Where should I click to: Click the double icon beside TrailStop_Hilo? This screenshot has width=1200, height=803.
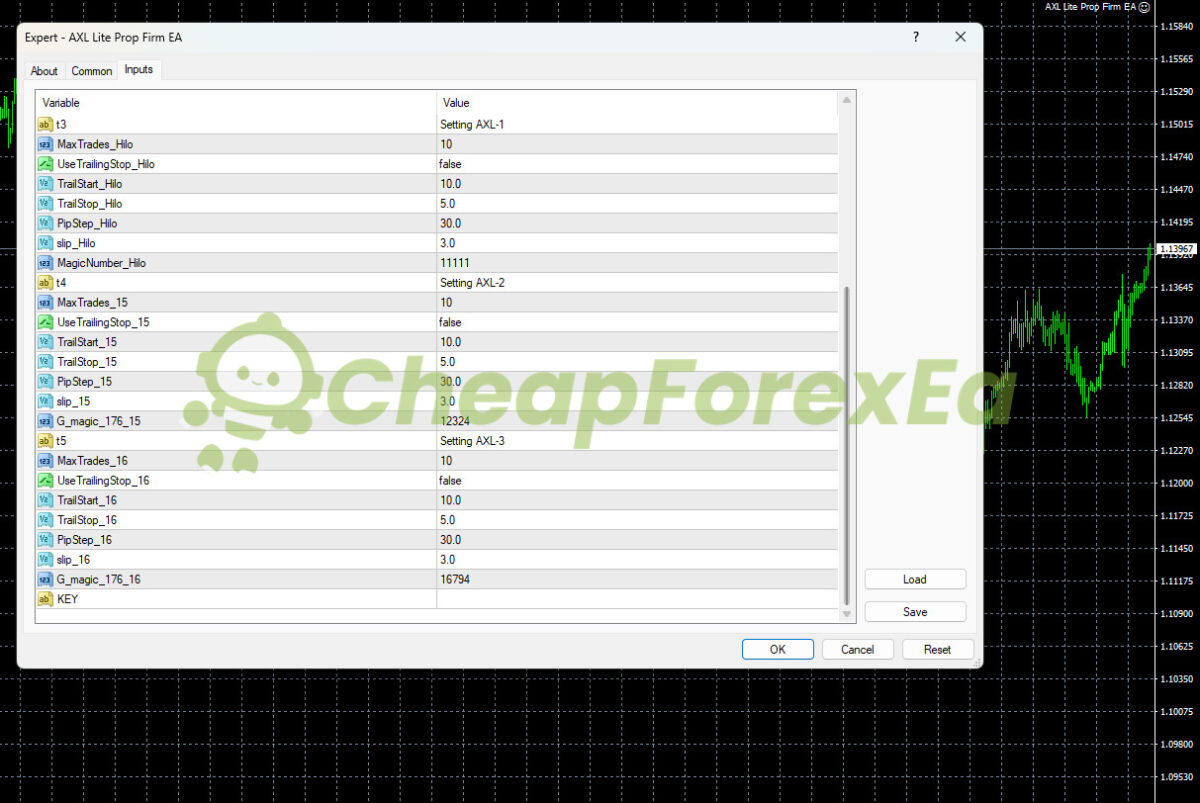(45, 203)
